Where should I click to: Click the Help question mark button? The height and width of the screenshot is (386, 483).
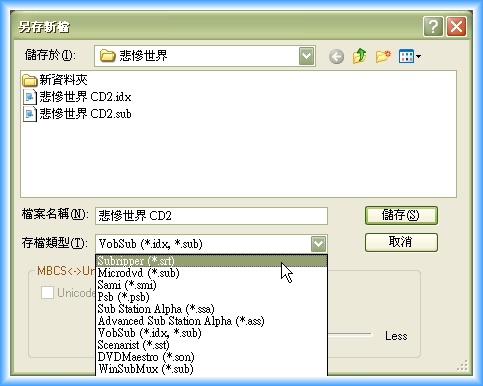click(433, 27)
